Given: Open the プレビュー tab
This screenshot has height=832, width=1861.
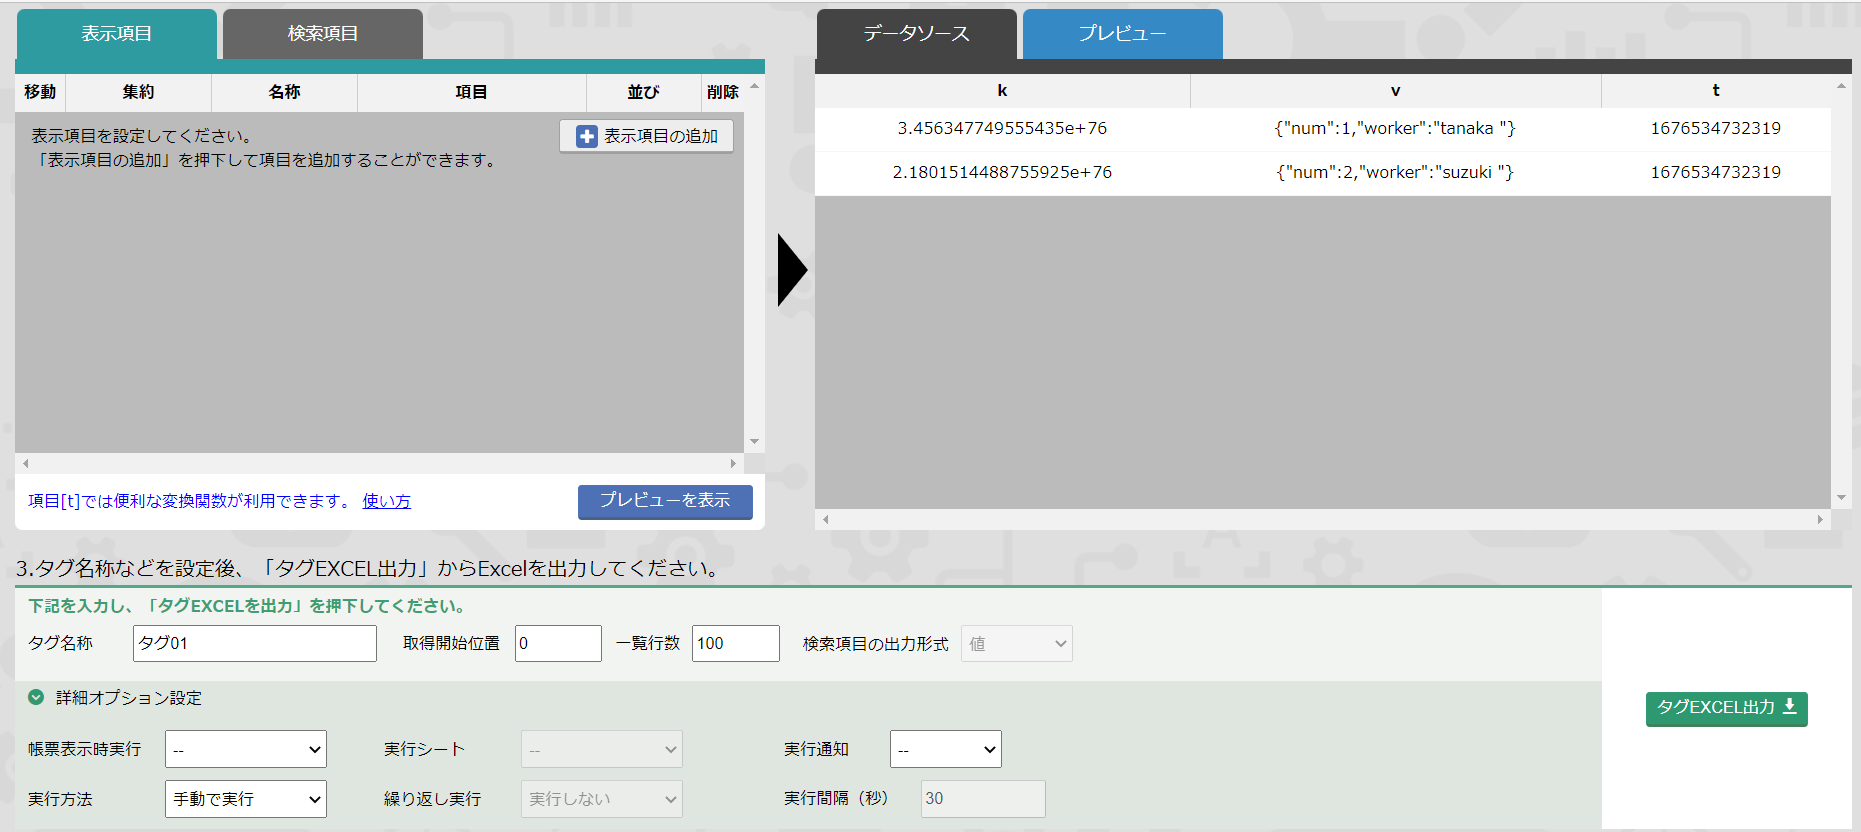Looking at the screenshot, I should point(1123,34).
